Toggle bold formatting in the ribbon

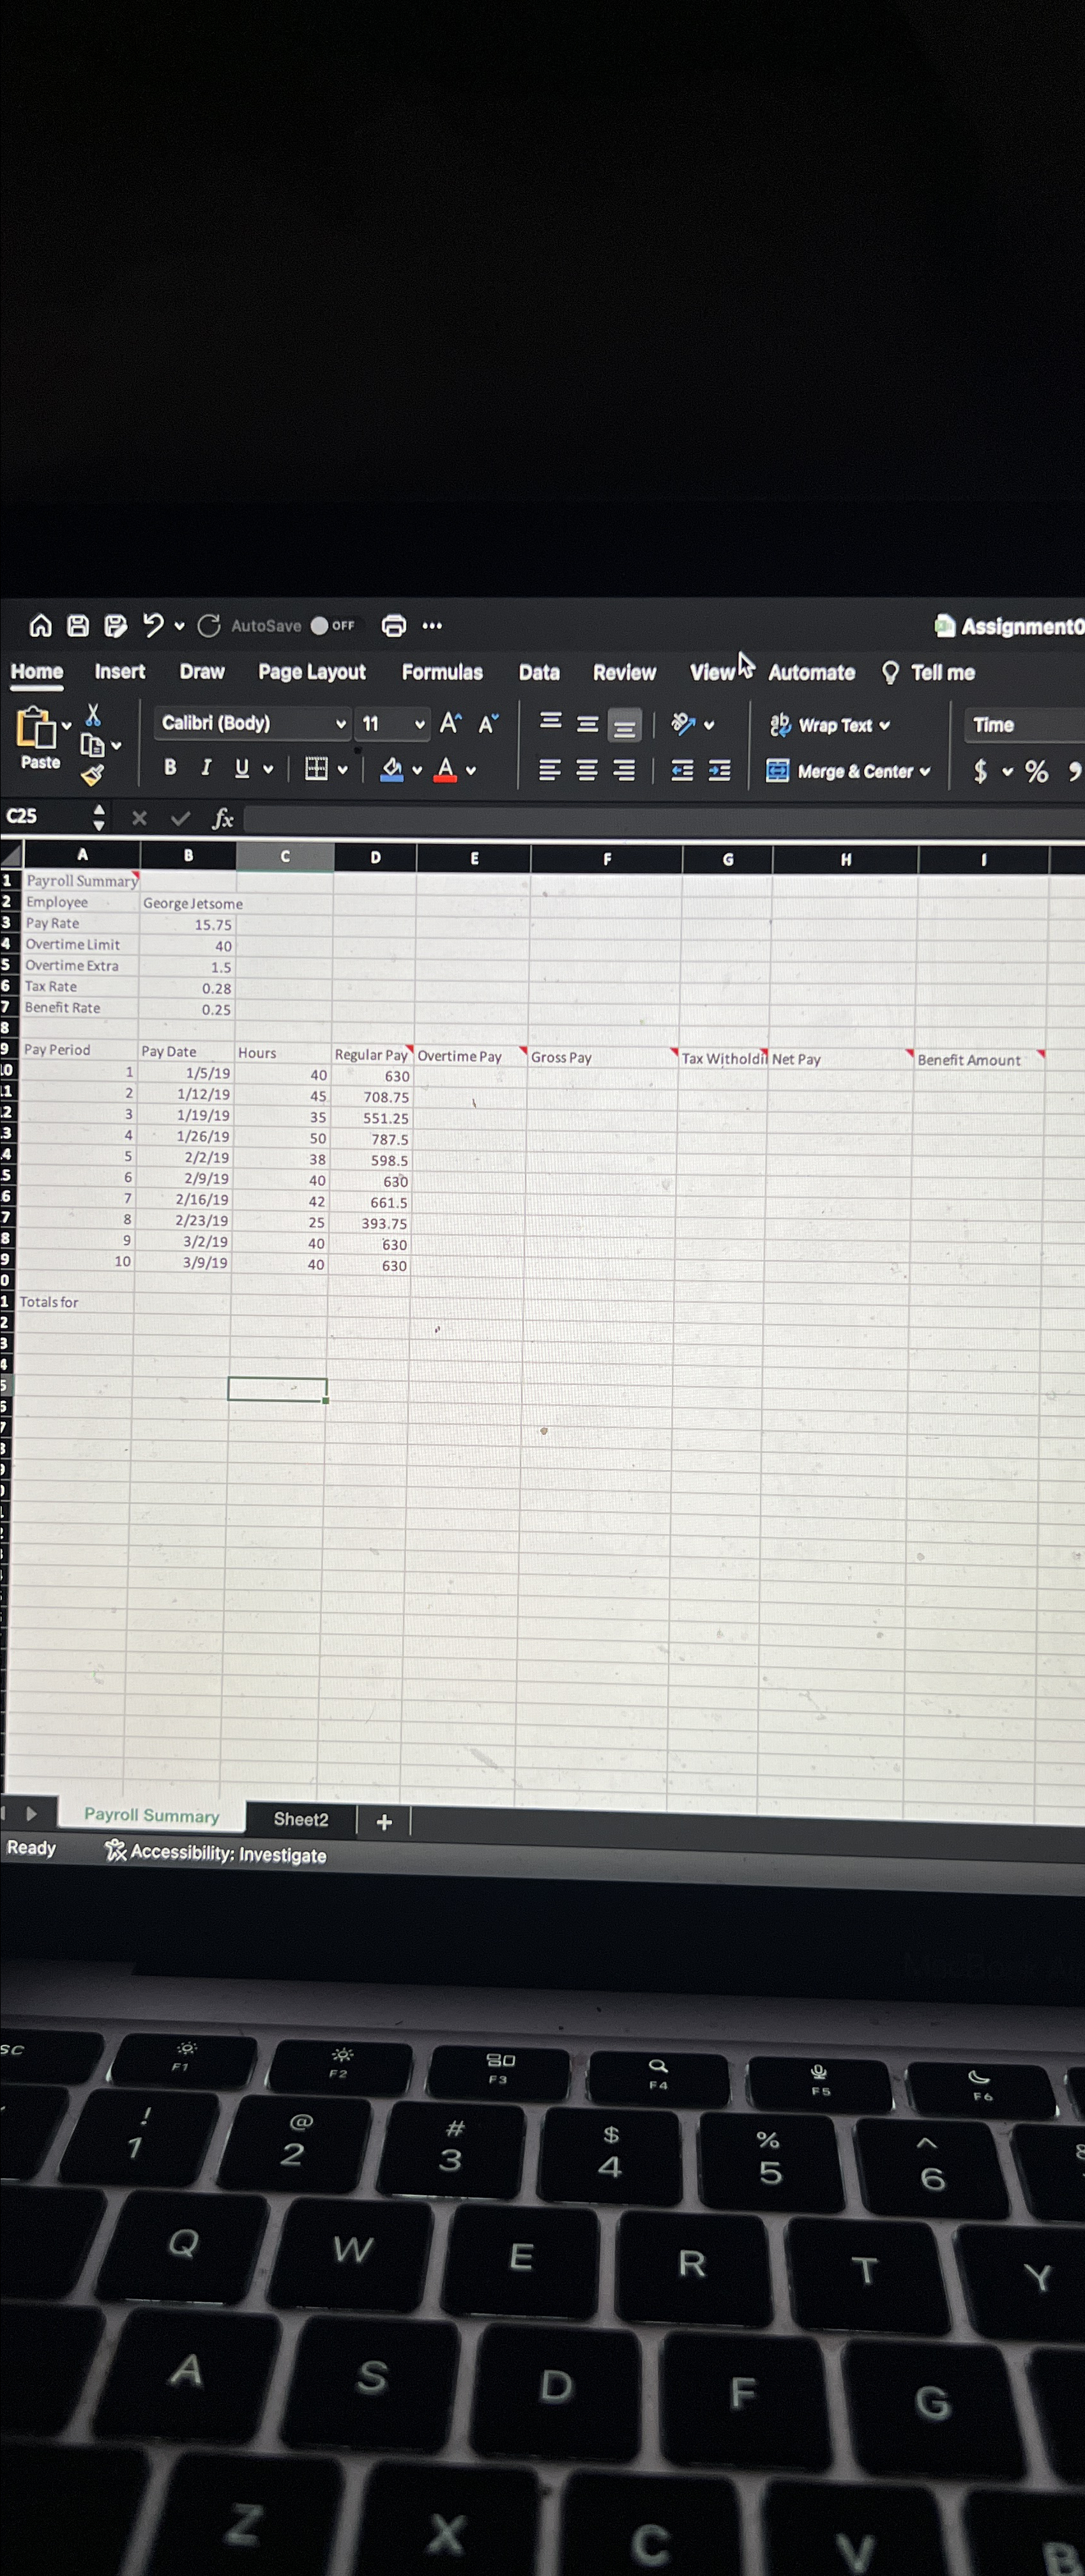tap(170, 768)
